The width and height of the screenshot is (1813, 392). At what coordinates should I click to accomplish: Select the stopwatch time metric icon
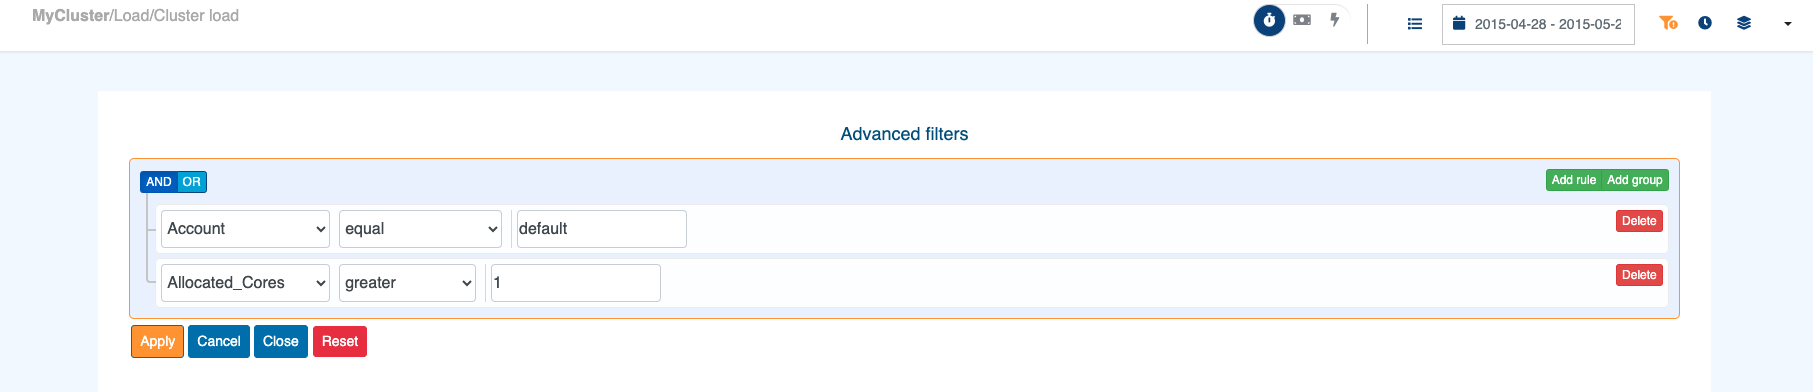(x=1269, y=20)
